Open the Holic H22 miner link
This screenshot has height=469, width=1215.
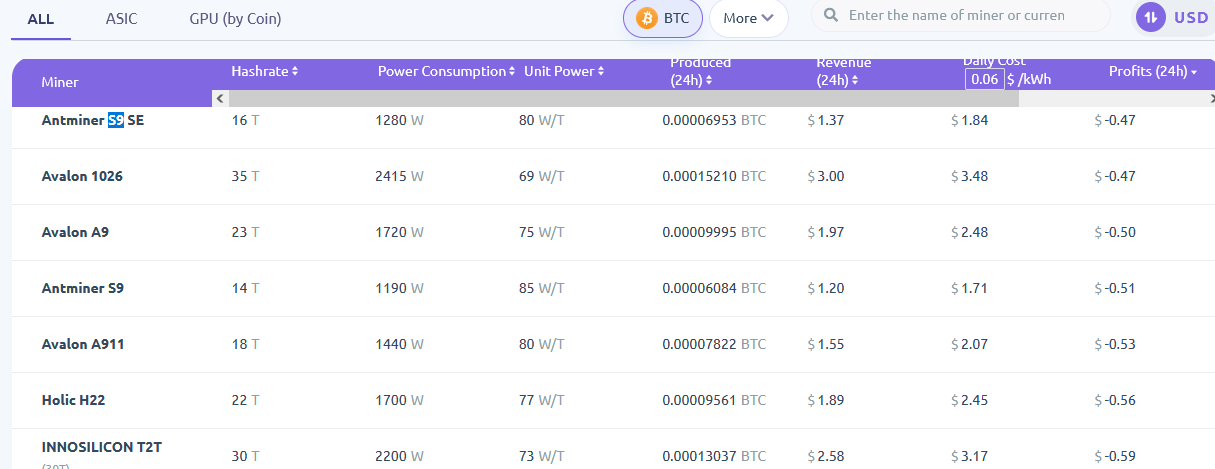pyautogui.click(x=73, y=400)
